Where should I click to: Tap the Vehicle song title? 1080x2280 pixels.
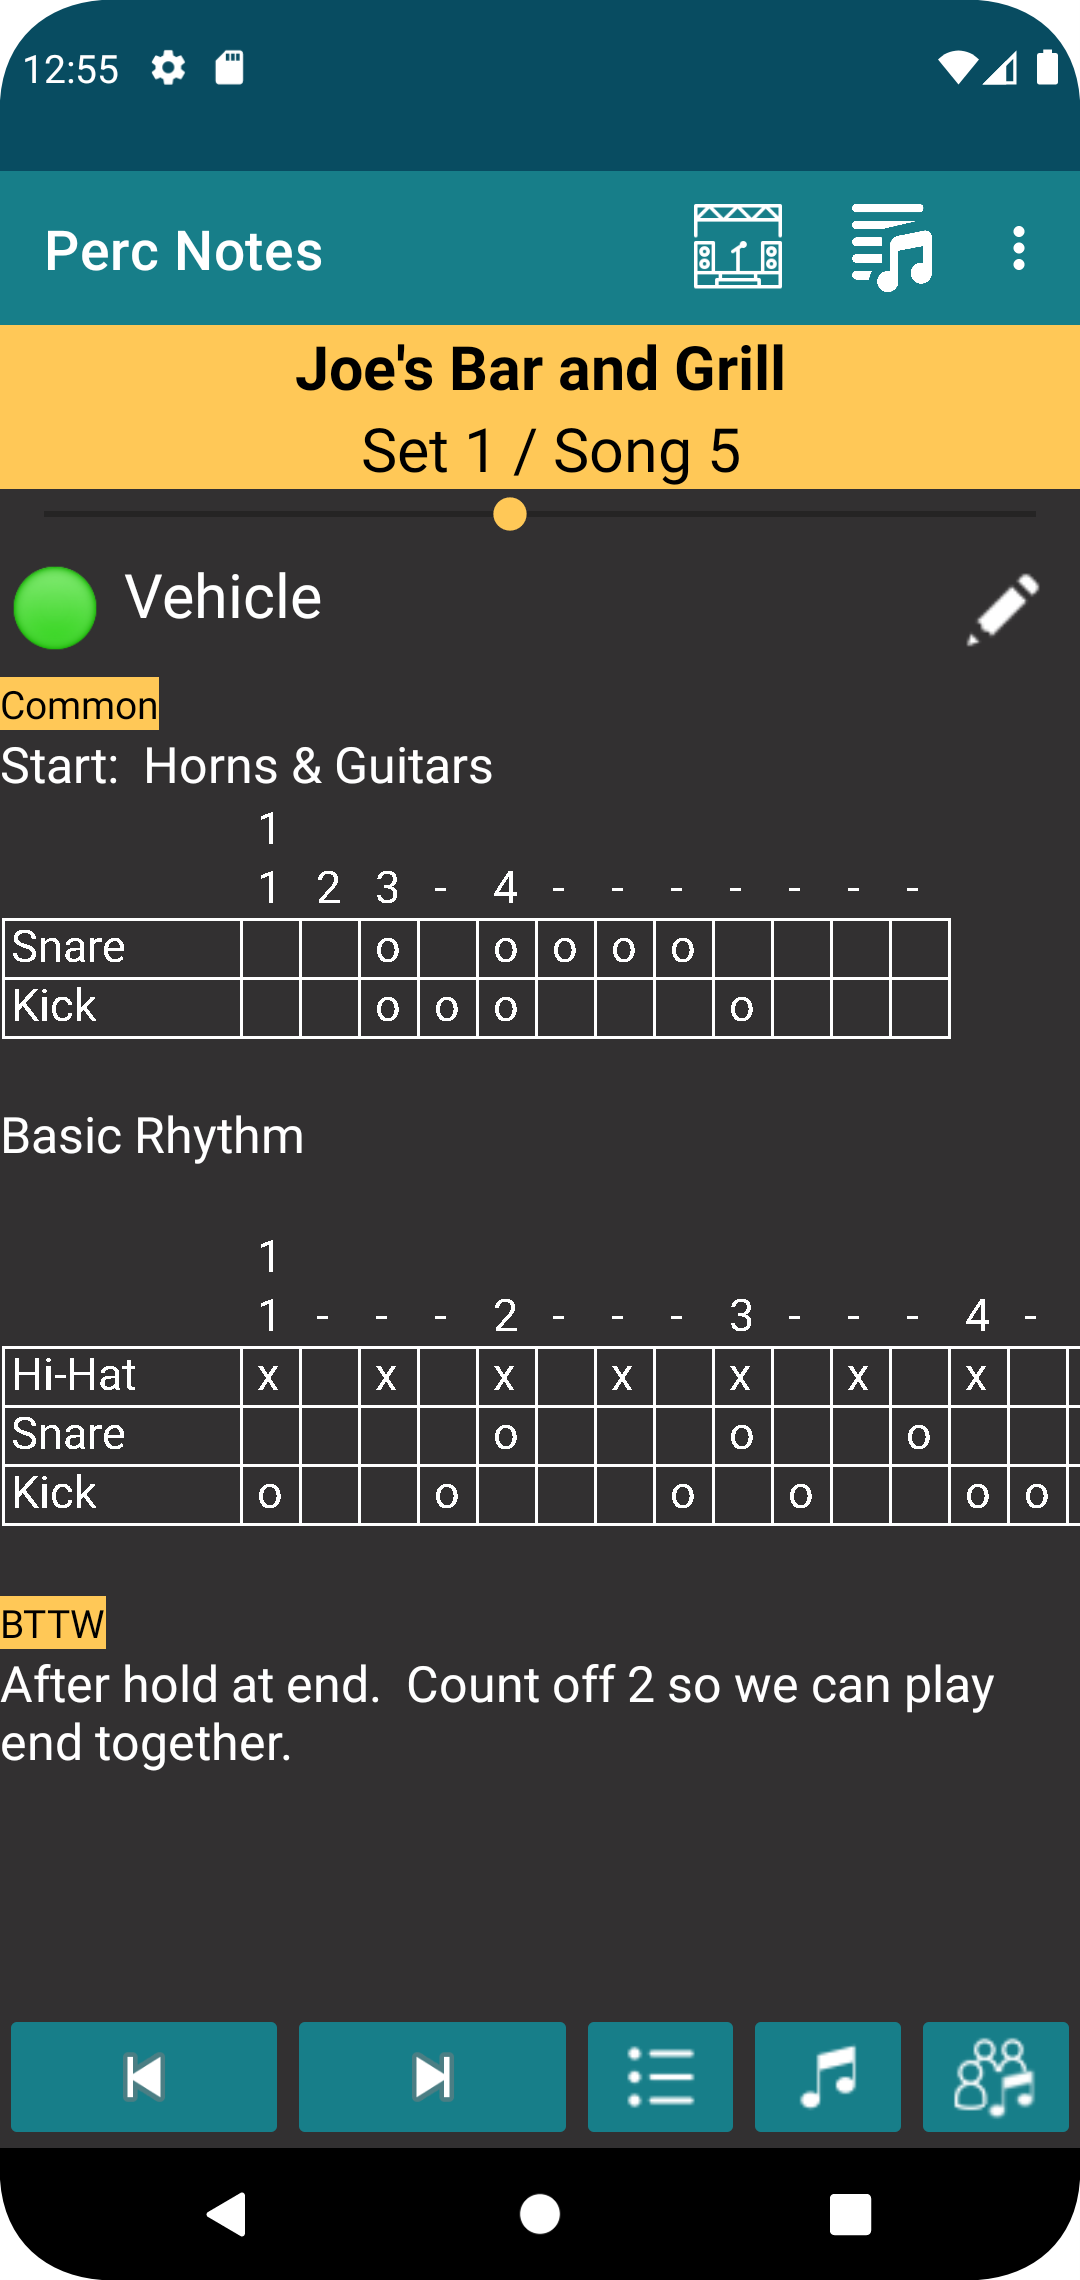point(223,598)
